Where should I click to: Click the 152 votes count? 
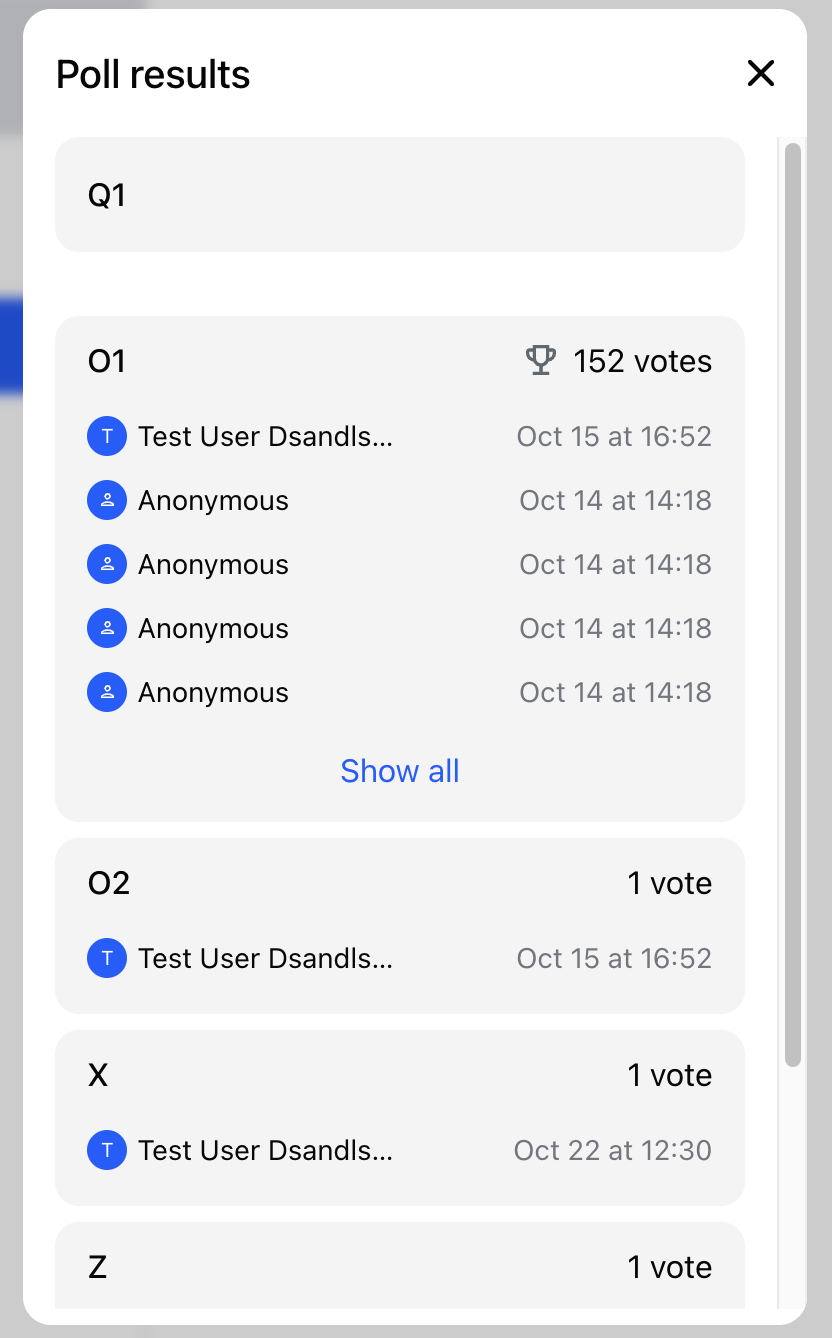coord(642,361)
